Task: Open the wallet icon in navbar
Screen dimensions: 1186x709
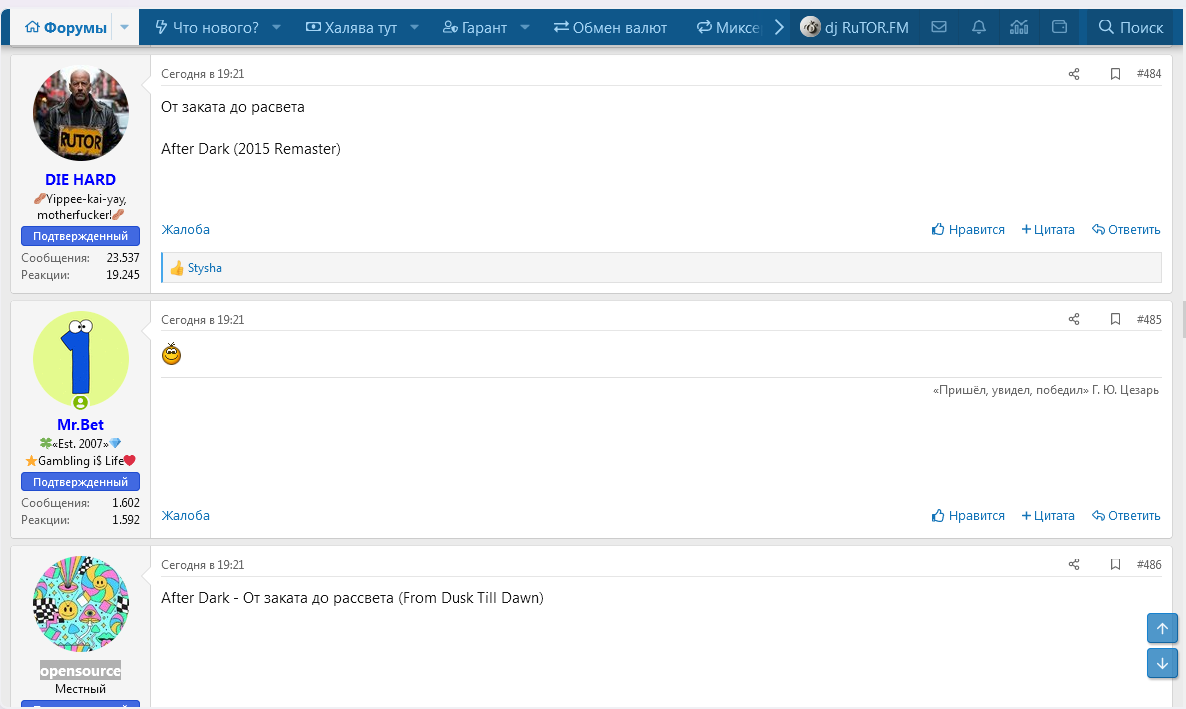Action: pyautogui.click(x=1060, y=27)
